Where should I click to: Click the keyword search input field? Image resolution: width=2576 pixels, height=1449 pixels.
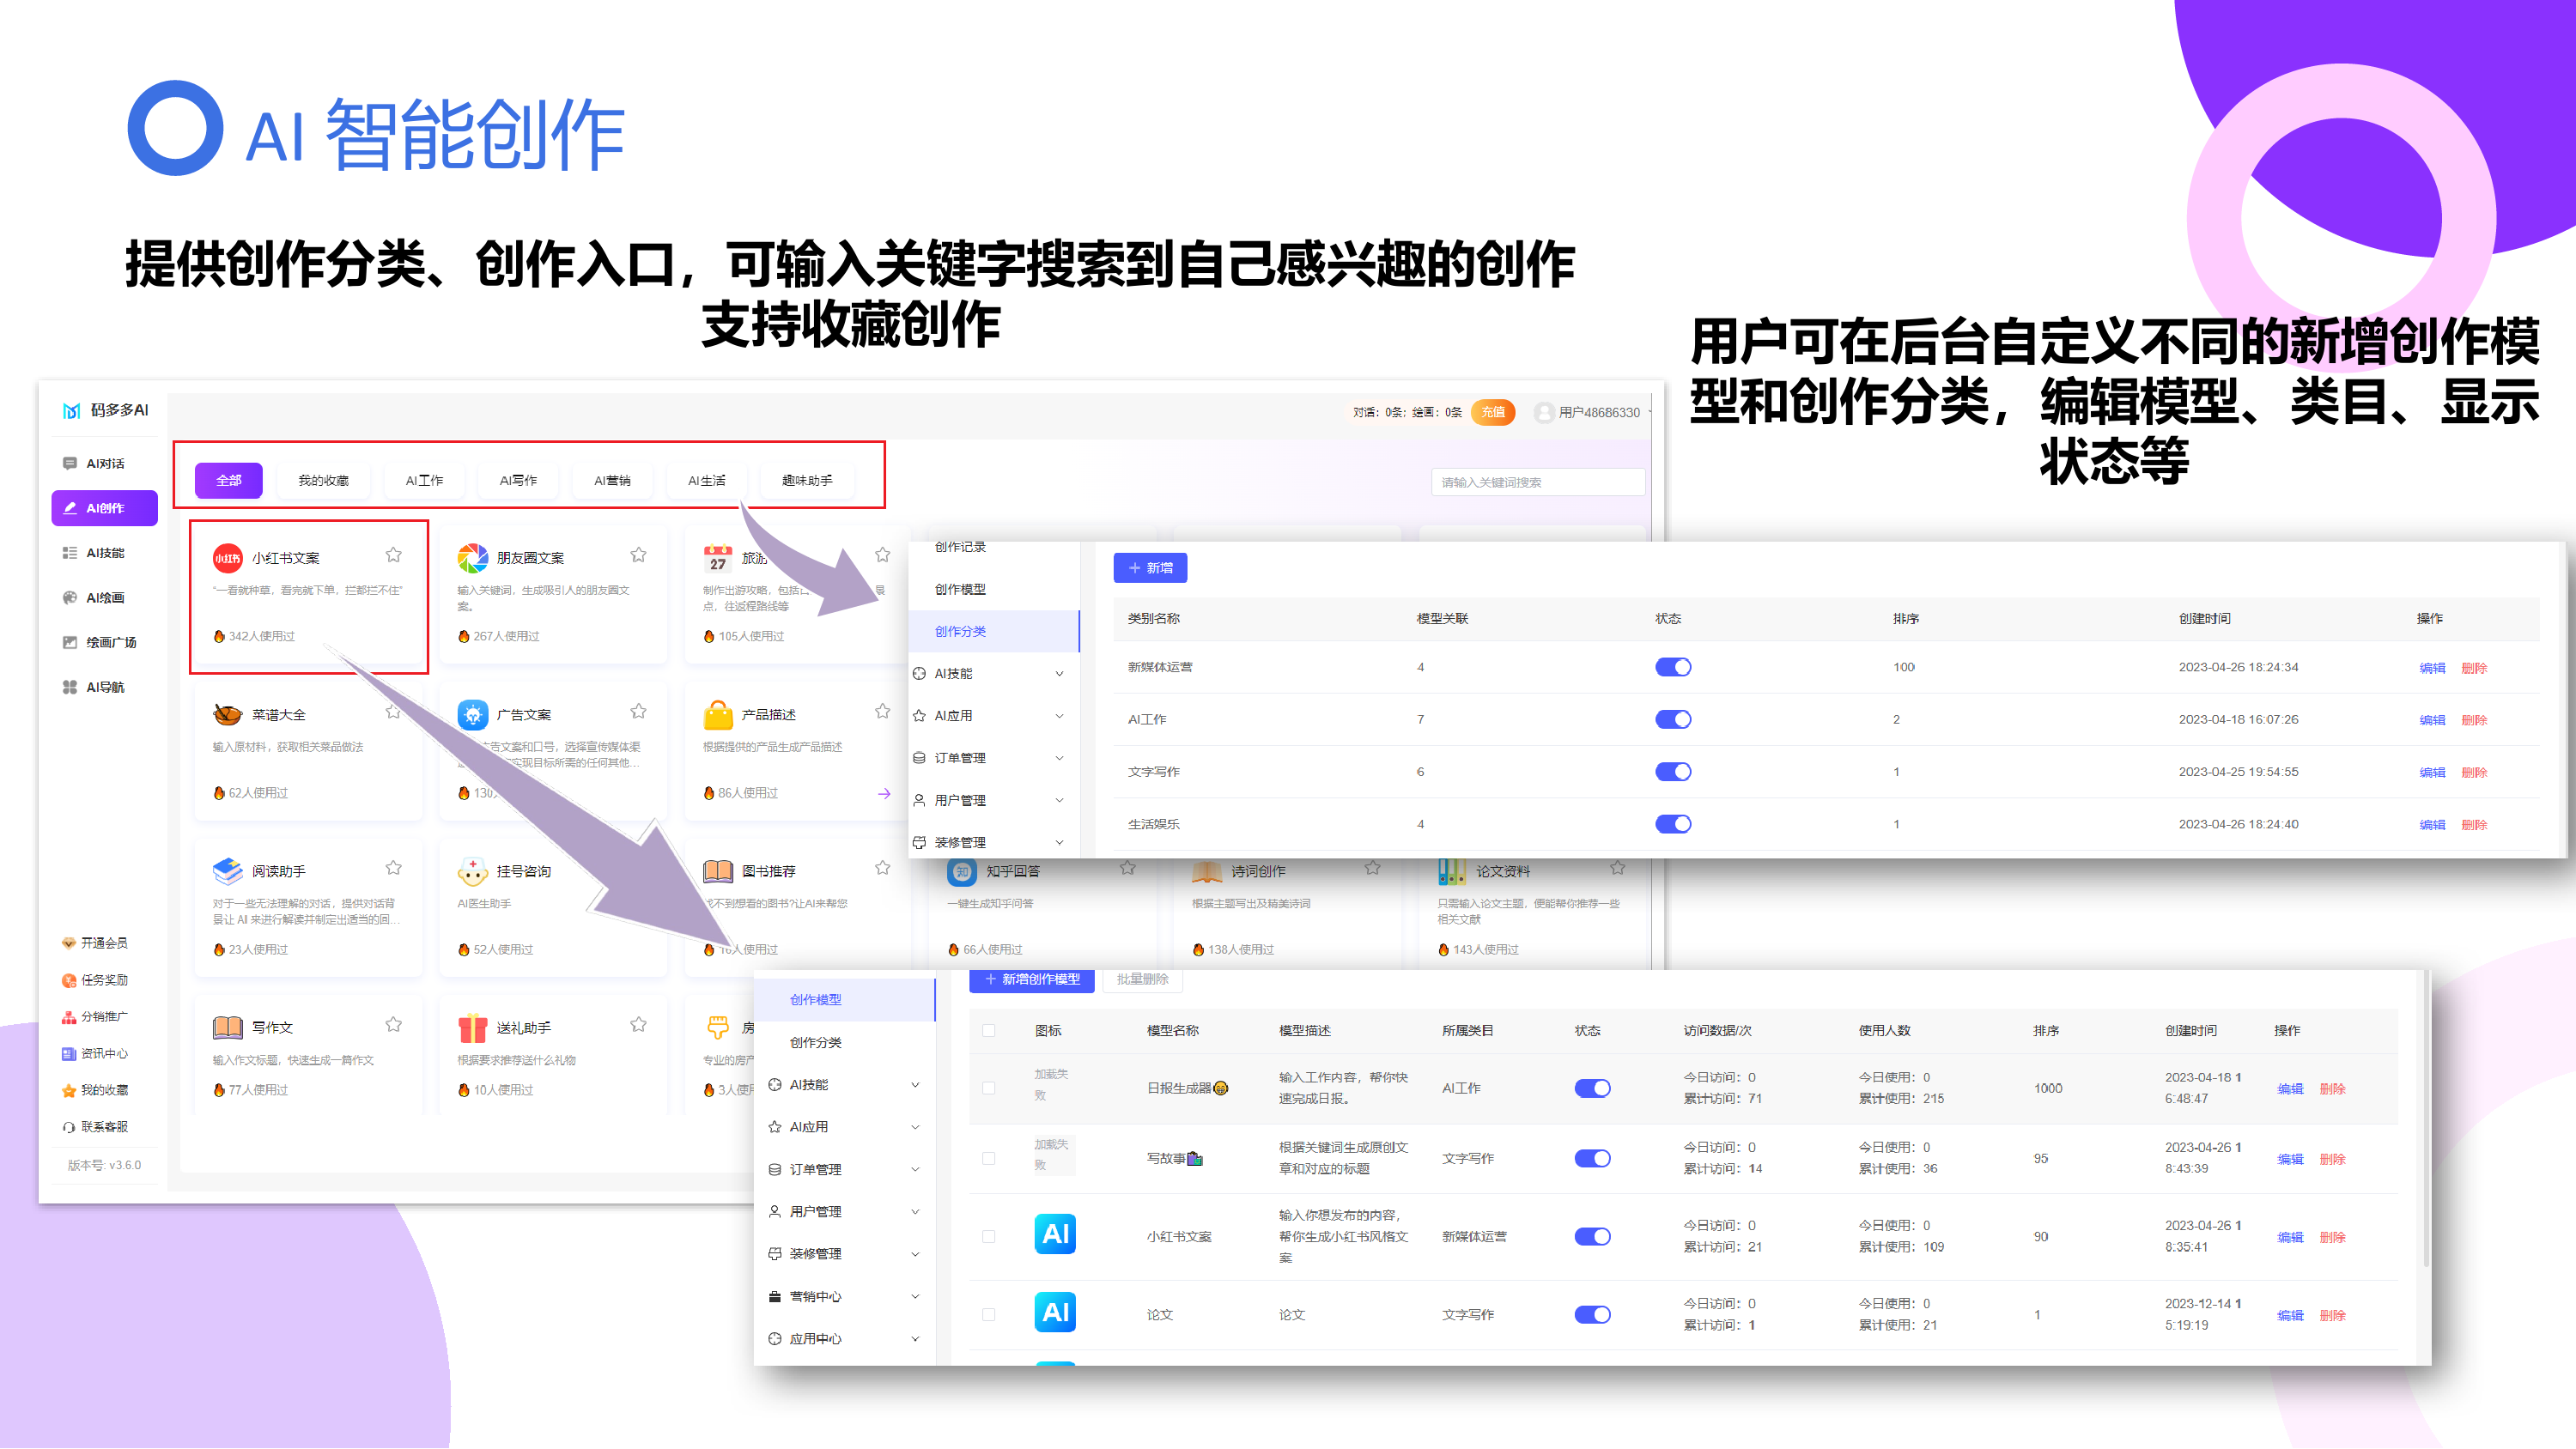coord(1537,482)
